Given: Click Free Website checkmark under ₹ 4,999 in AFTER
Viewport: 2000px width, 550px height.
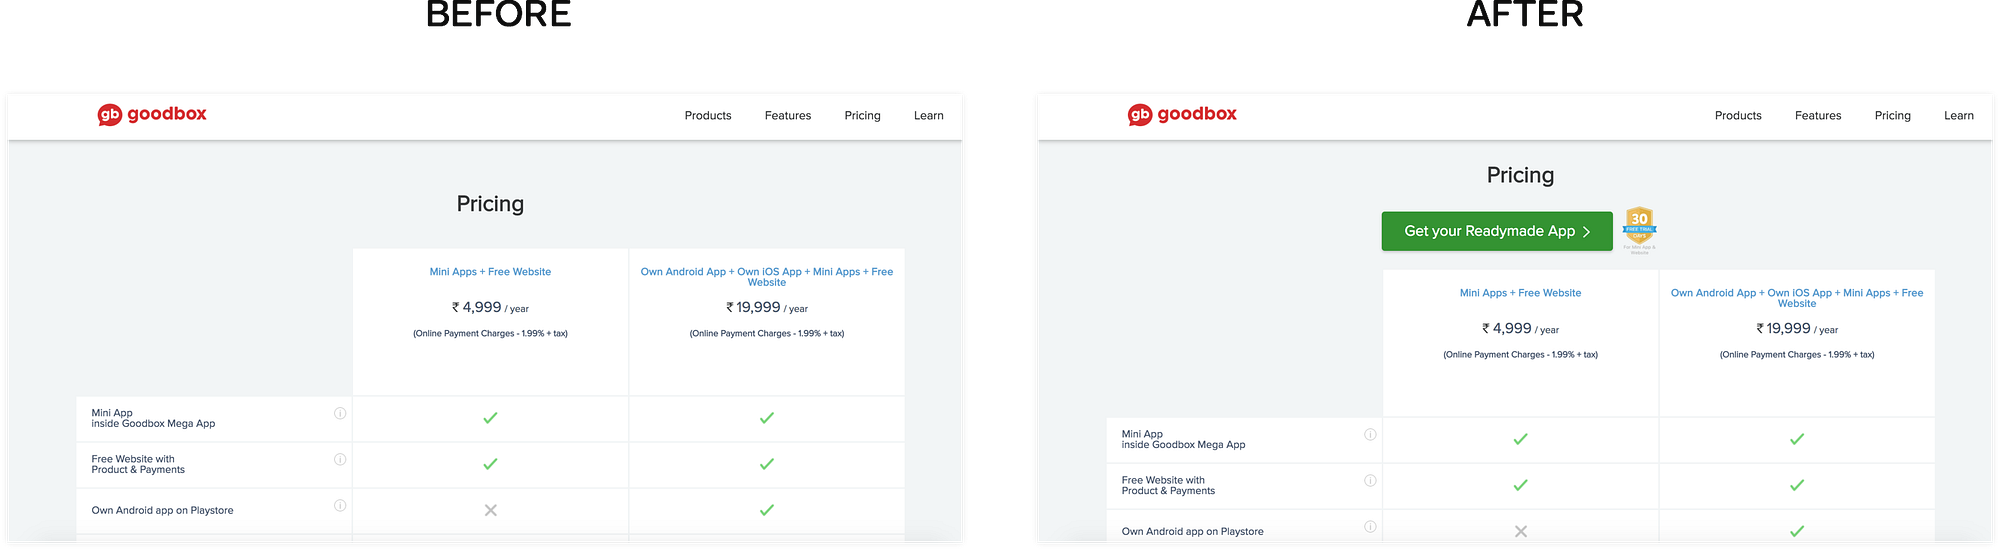Looking at the screenshot, I should (1520, 485).
